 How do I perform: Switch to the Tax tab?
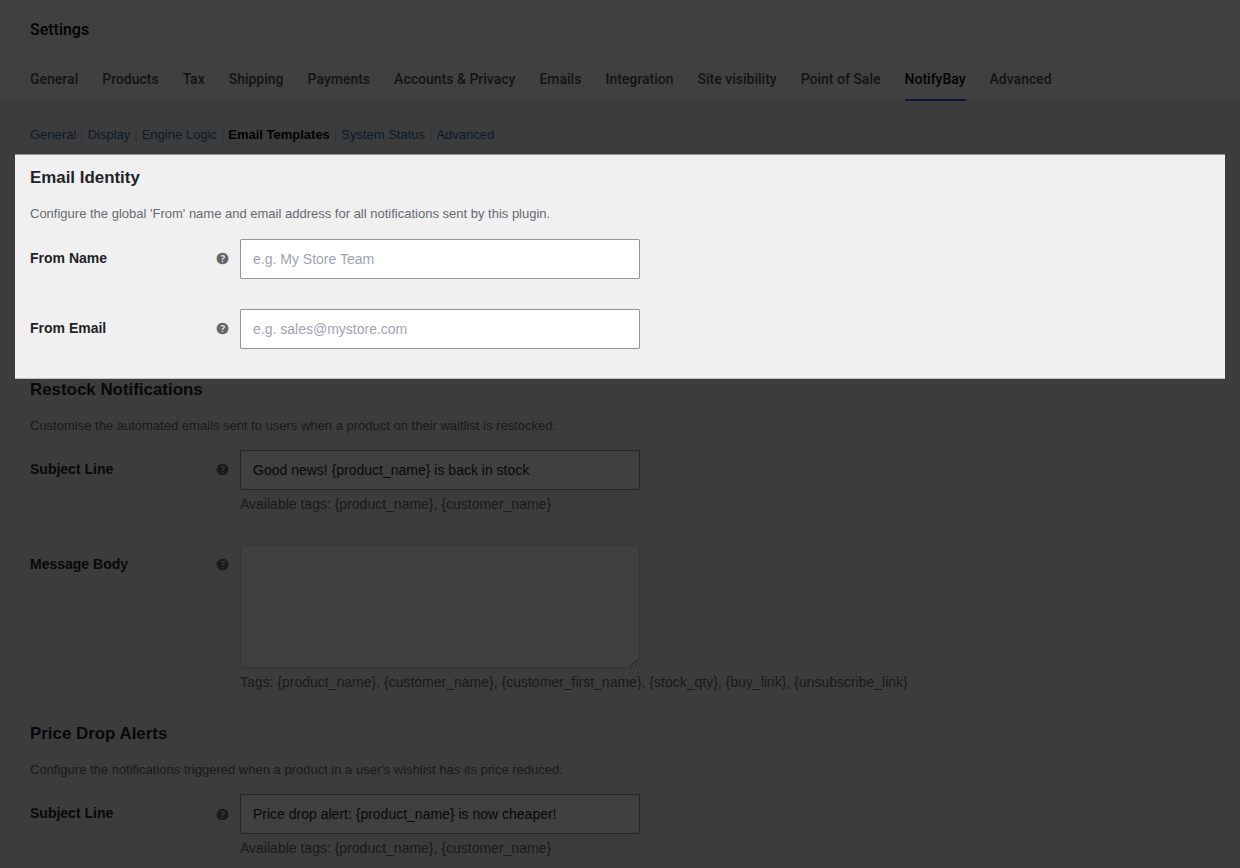pyautogui.click(x=194, y=79)
